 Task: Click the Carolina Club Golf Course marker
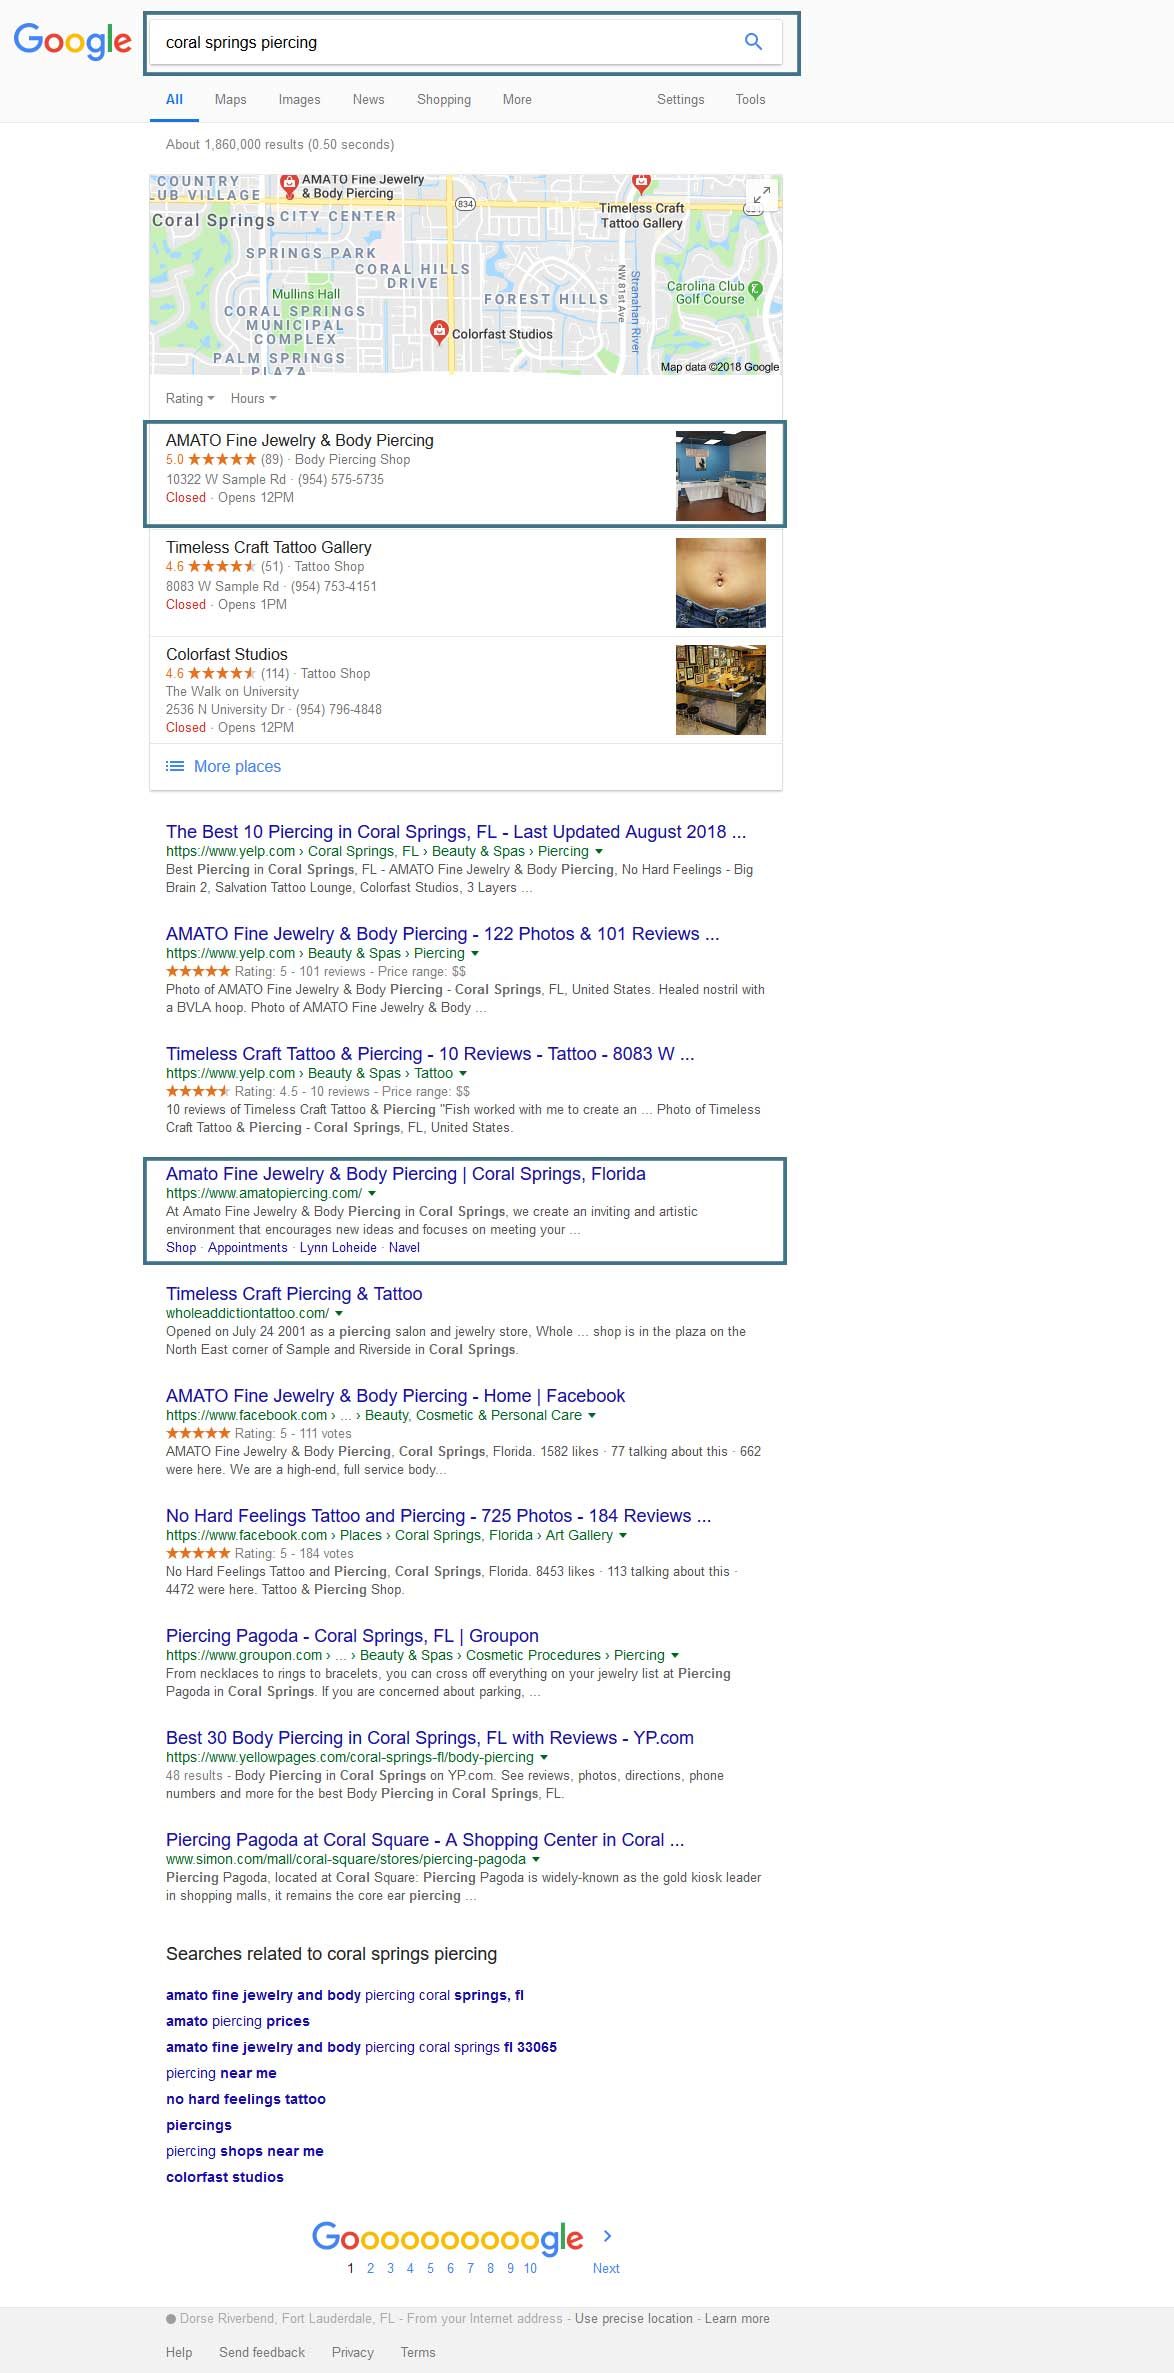756,289
